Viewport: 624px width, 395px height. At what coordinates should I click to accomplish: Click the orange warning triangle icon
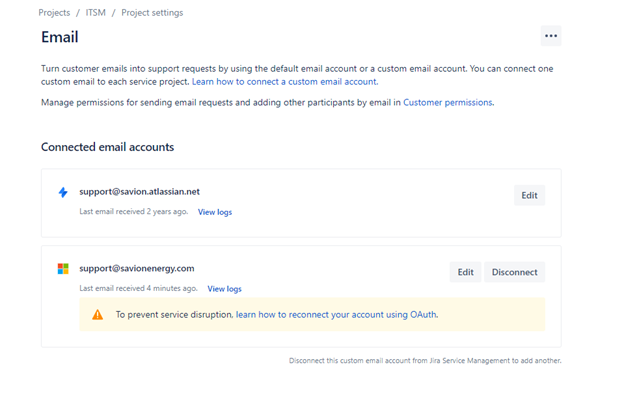(98, 315)
